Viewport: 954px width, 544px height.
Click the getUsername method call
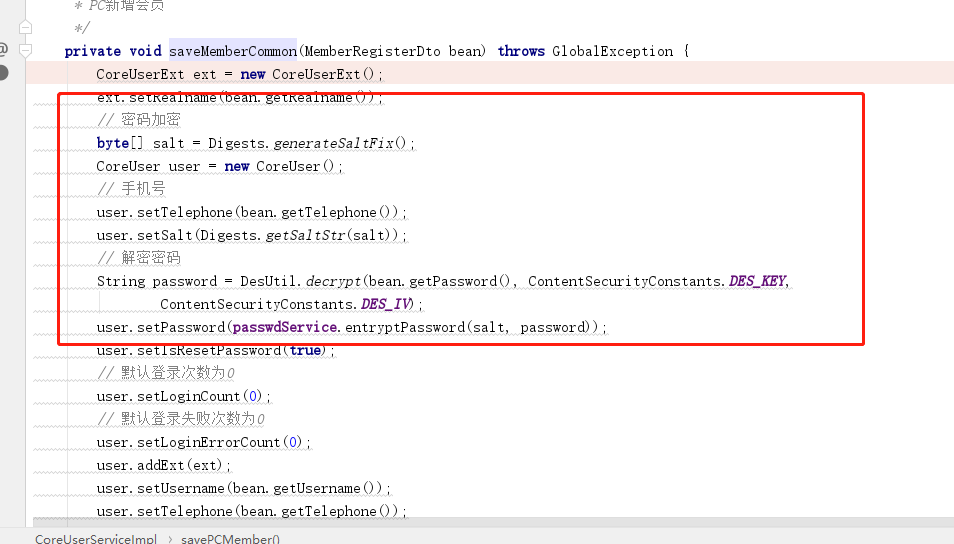[x=317, y=489]
